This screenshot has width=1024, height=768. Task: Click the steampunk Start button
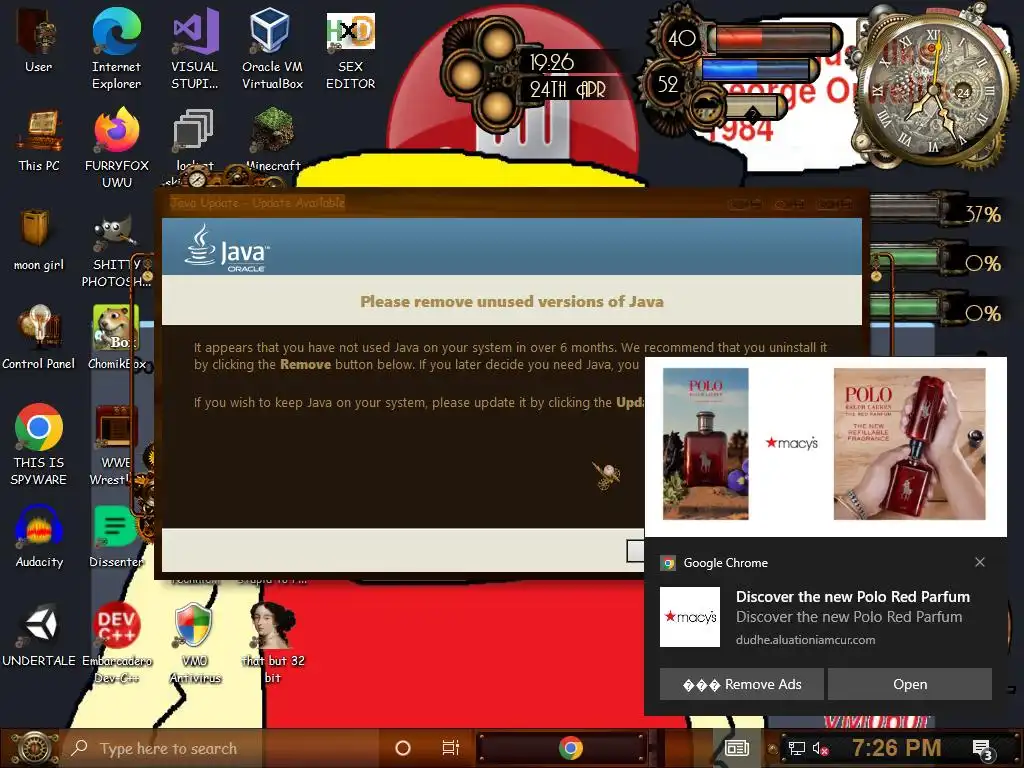click(x=33, y=748)
